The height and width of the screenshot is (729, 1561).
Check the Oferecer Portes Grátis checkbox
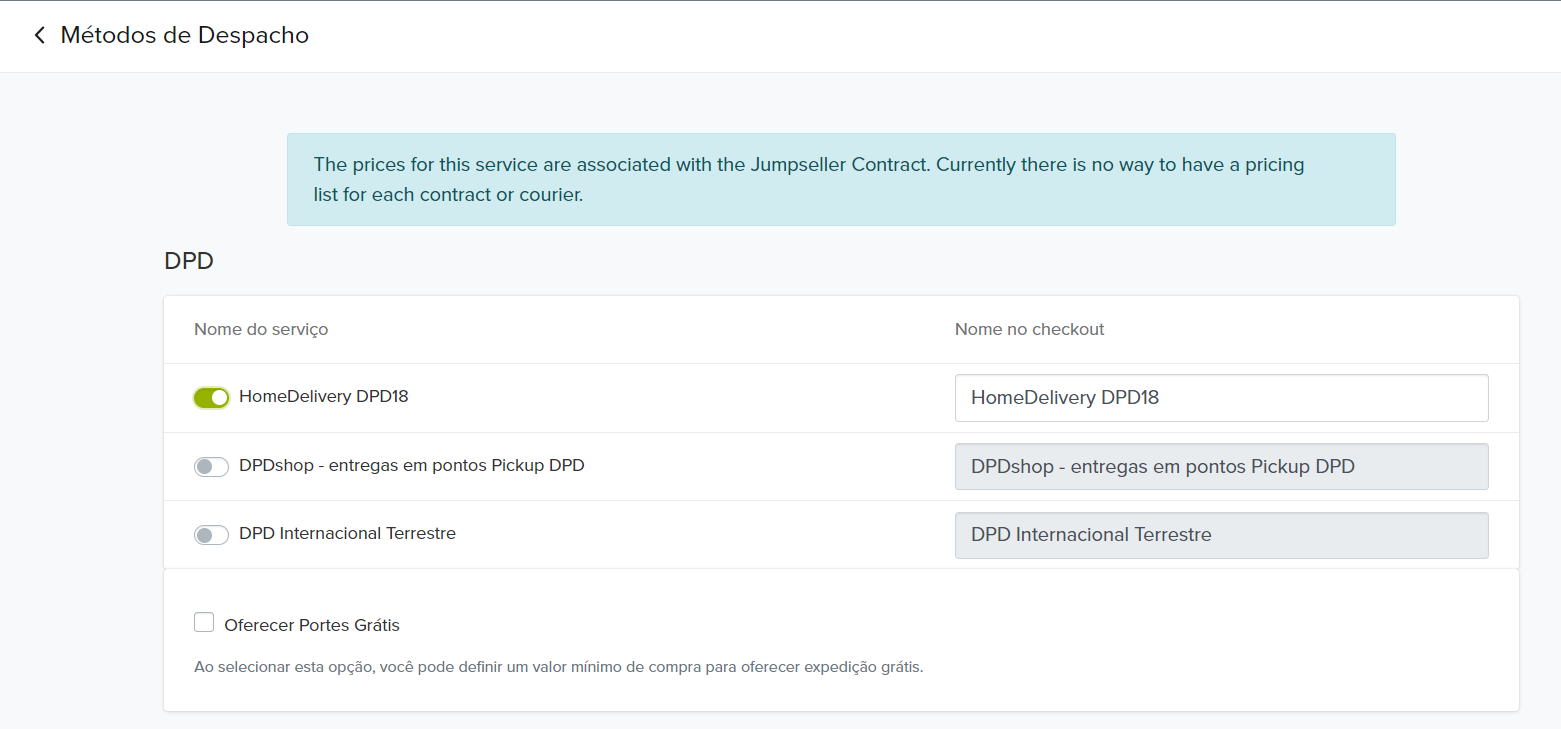coord(204,623)
